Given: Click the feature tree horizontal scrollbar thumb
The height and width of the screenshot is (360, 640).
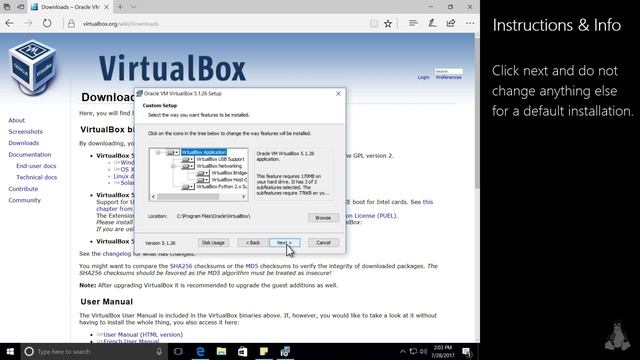Looking at the screenshot, I should (188, 197).
